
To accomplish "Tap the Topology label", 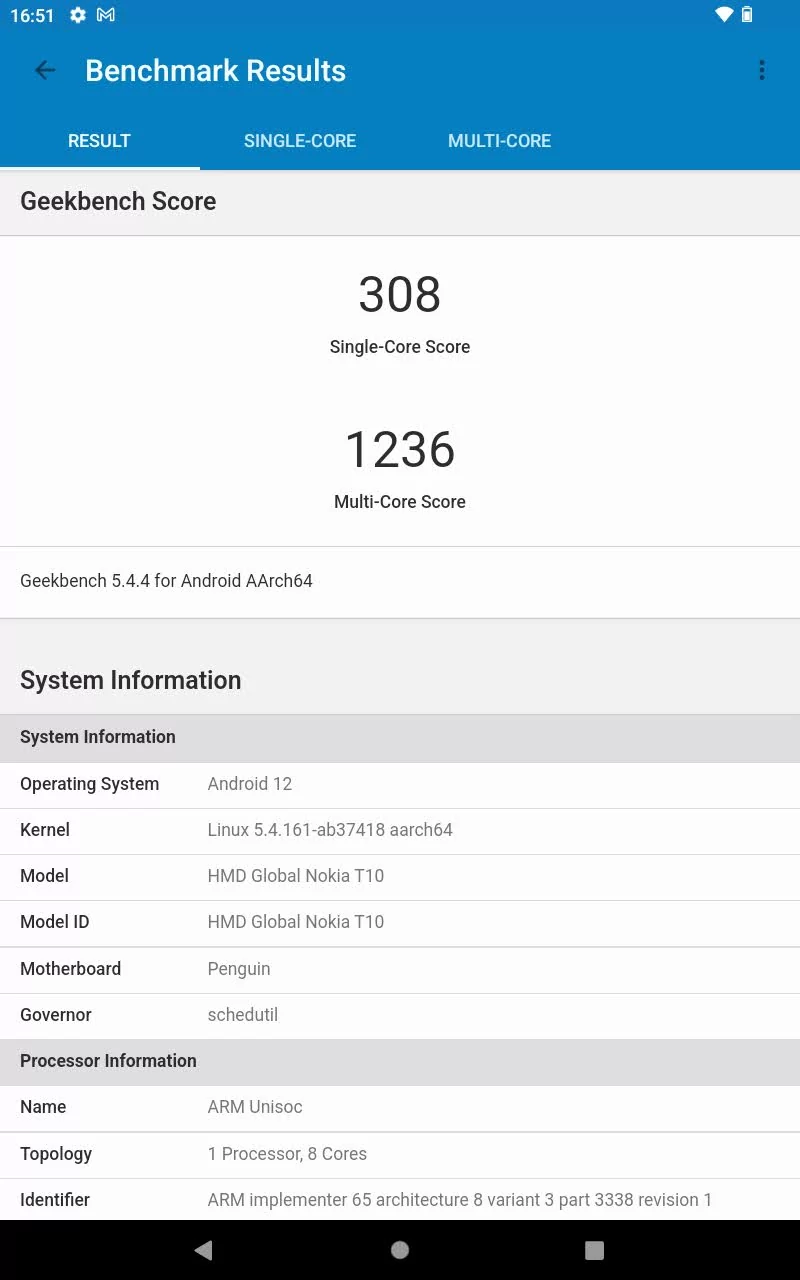I will tap(56, 1154).
